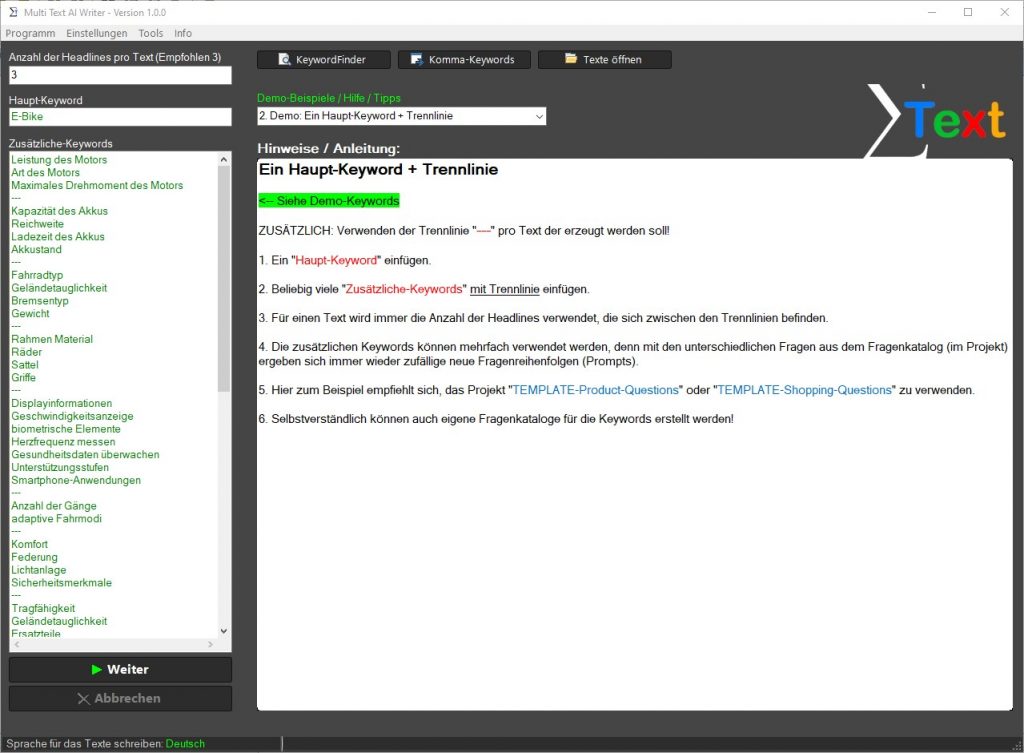This screenshot has height=753, width=1024.
Task: Click the Komma-Keywords button icon
Action: pyautogui.click(x=417, y=60)
